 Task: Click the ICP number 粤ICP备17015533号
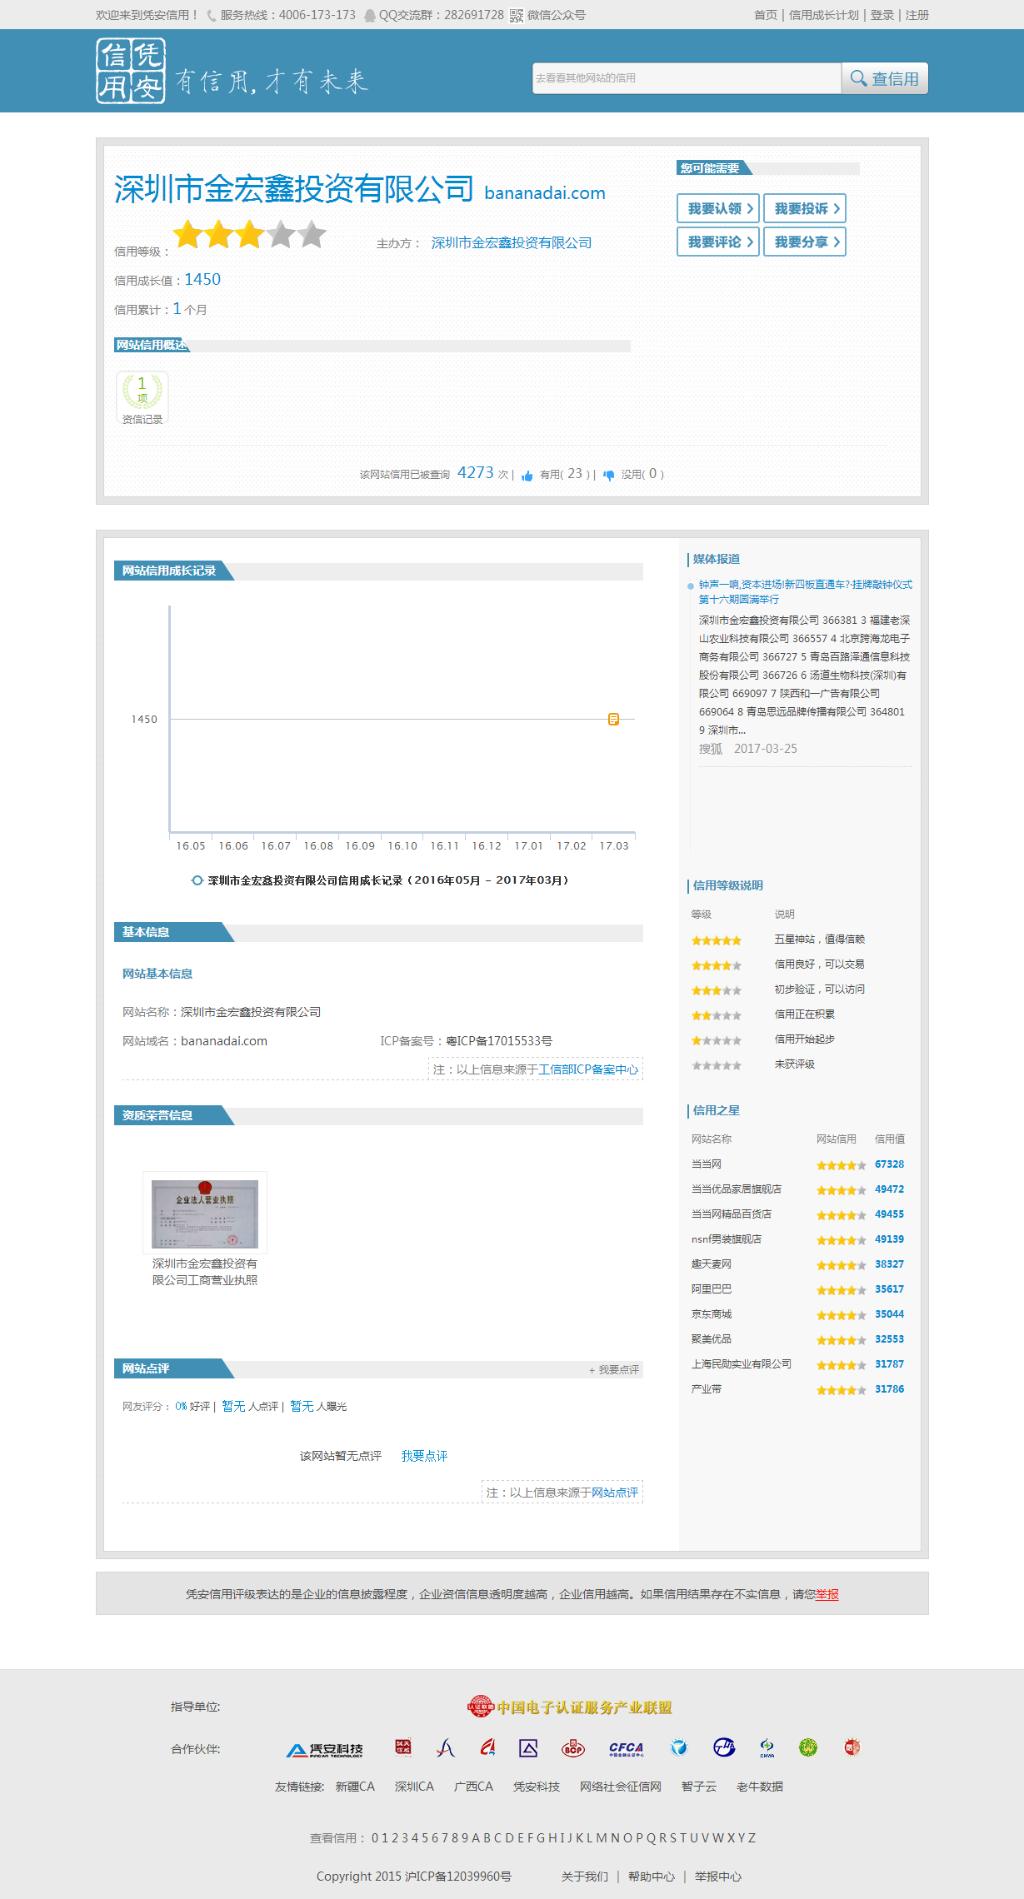[x=499, y=1041]
